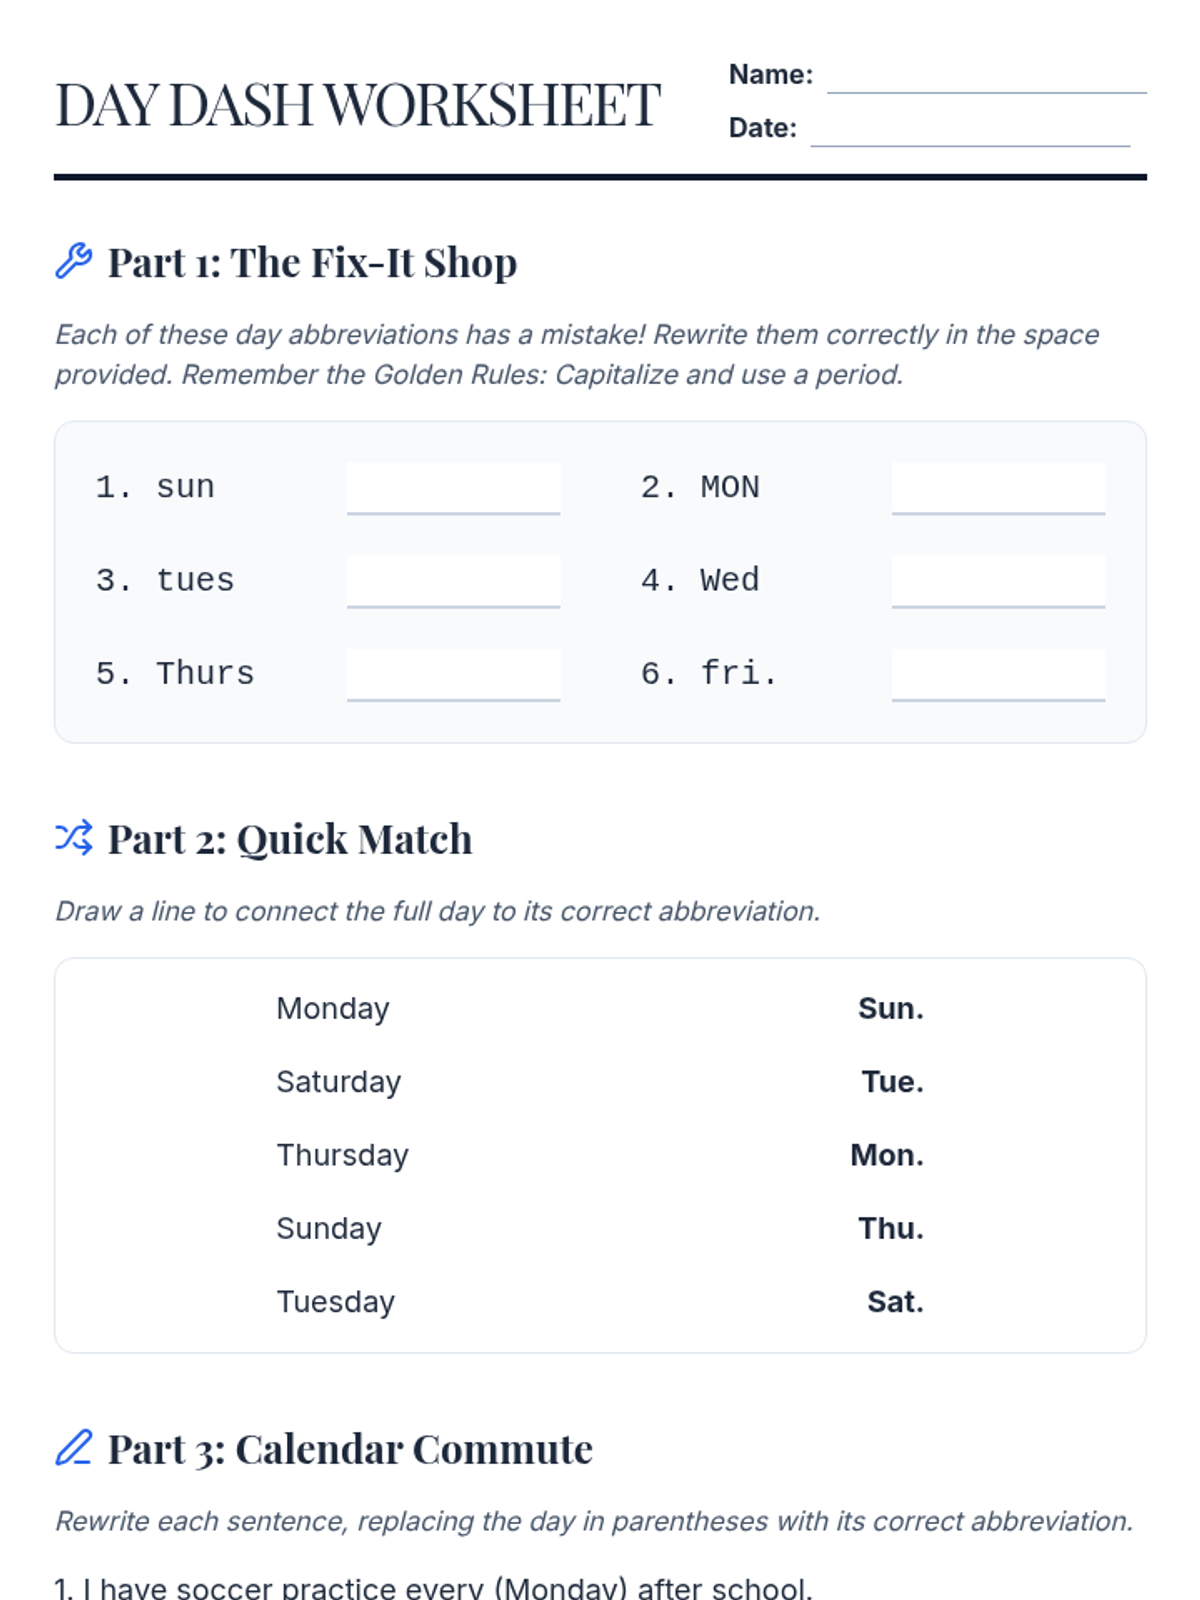Click the answer blank for 'fri.'
The height and width of the screenshot is (1600, 1200).
pos(998,674)
